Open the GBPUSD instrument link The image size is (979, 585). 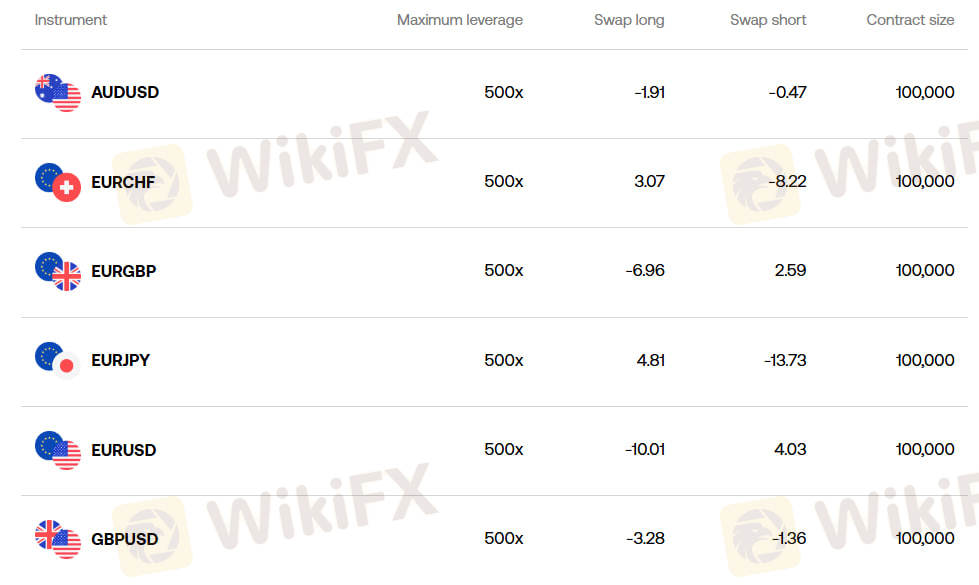124,539
